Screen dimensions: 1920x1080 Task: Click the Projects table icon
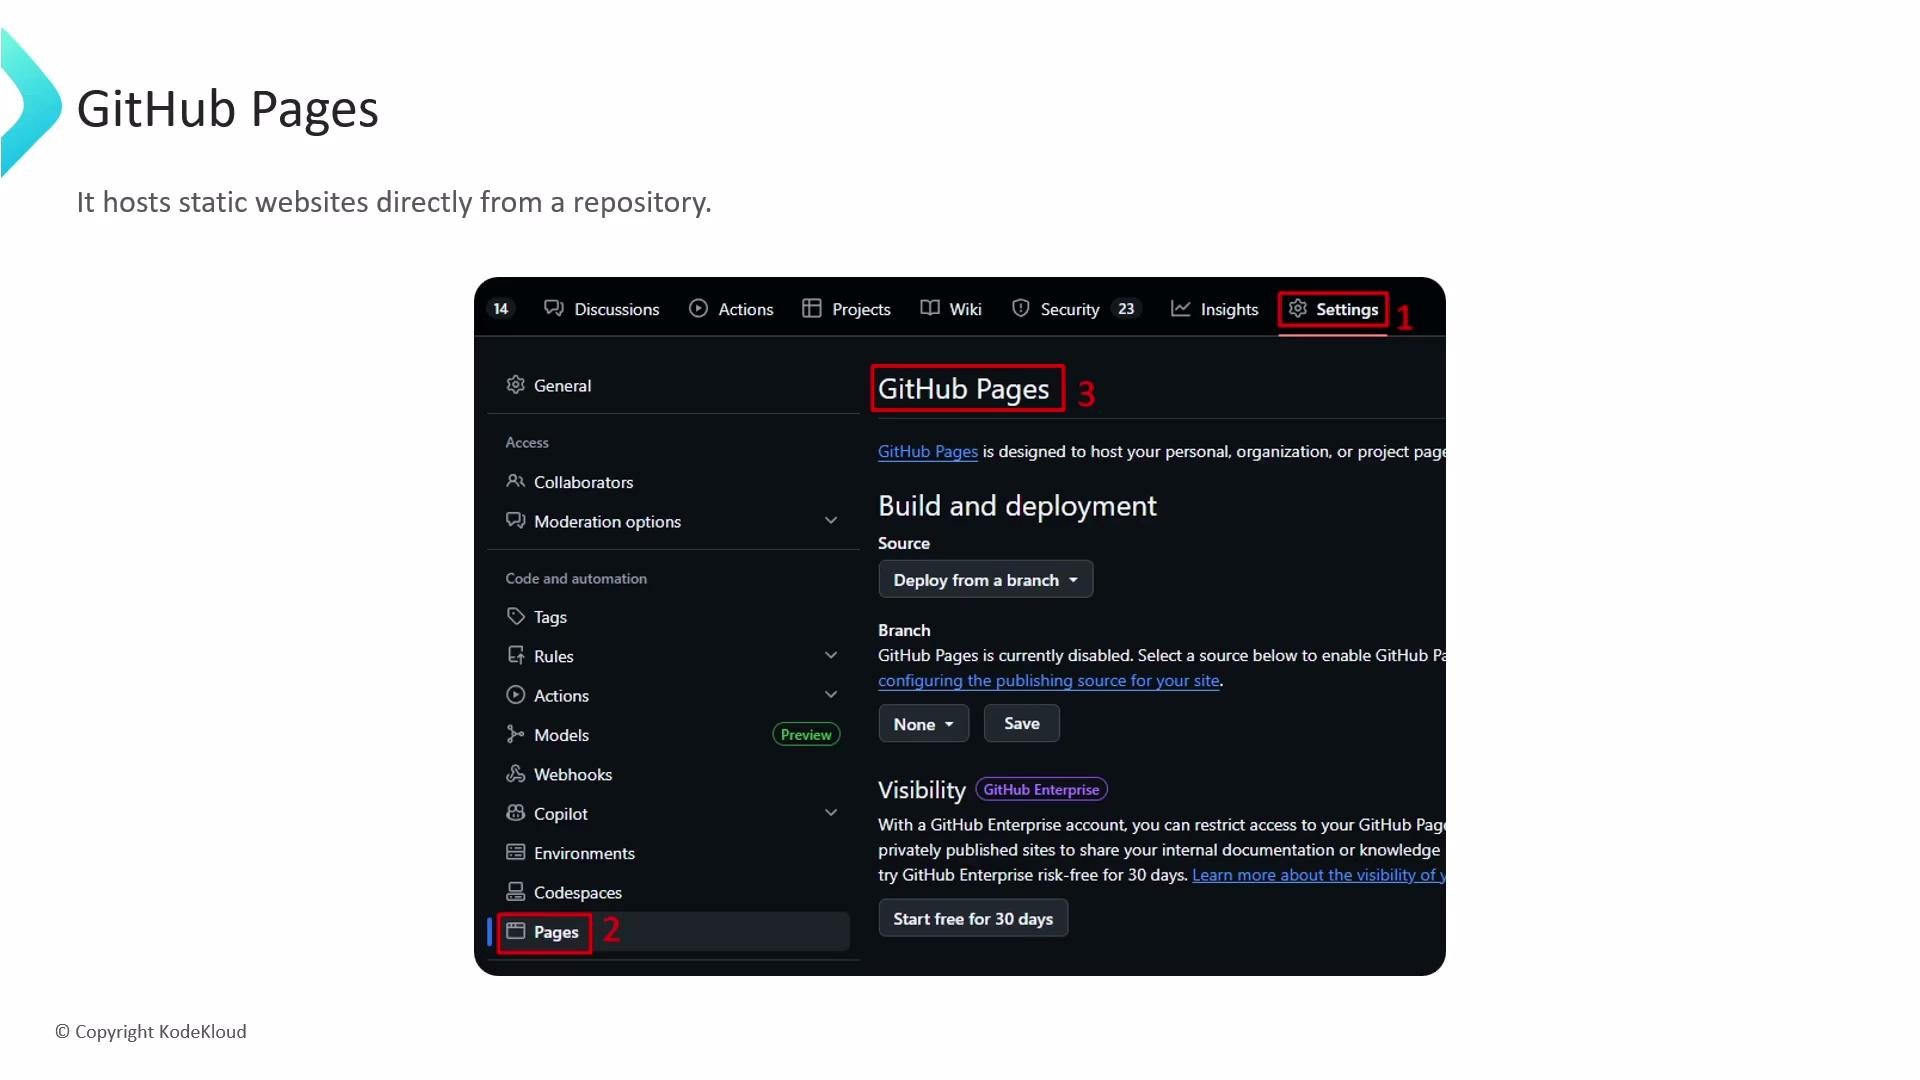click(811, 308)
